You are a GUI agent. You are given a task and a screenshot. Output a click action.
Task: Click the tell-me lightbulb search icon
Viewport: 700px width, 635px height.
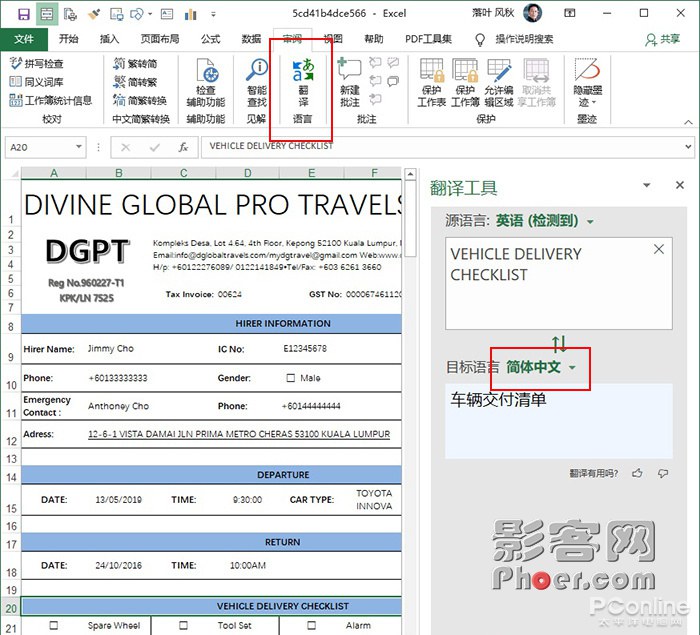pos(480,40)
